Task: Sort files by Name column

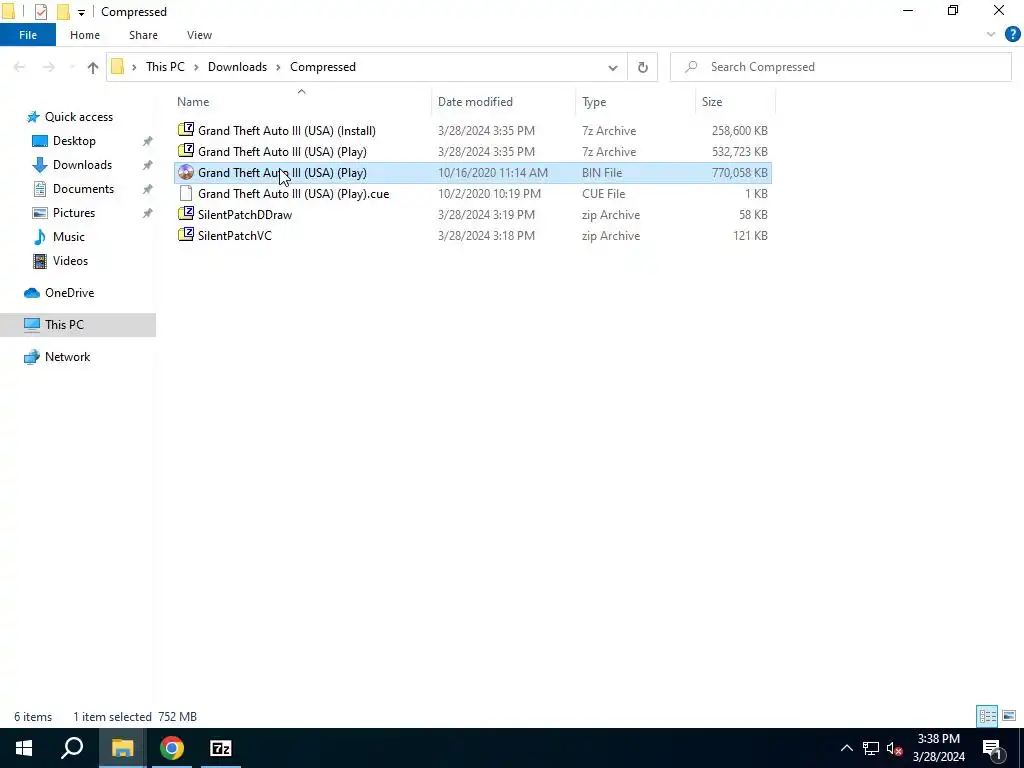Action: pyautogui.click(x=193, y=102)
